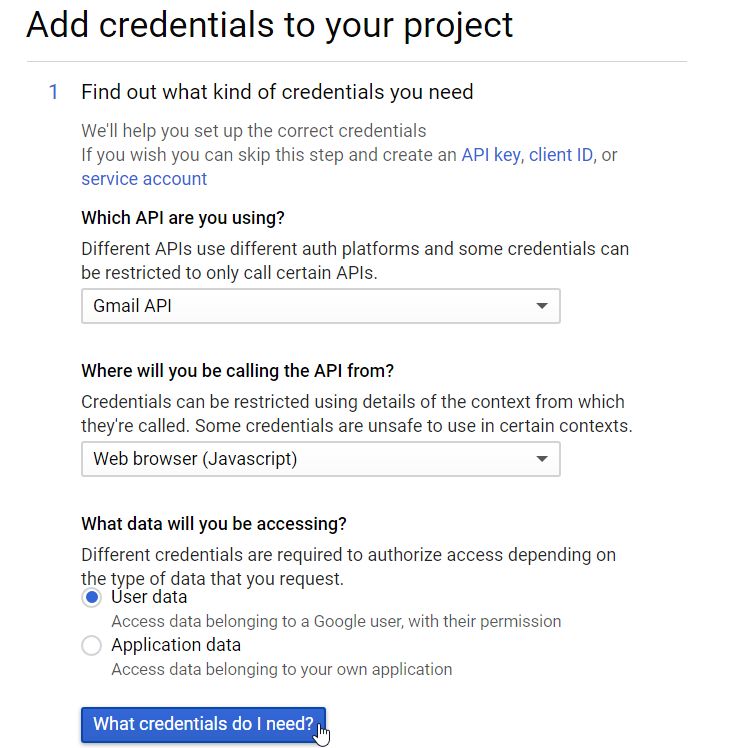Click the Find out what kind of credentials heading

277,92
